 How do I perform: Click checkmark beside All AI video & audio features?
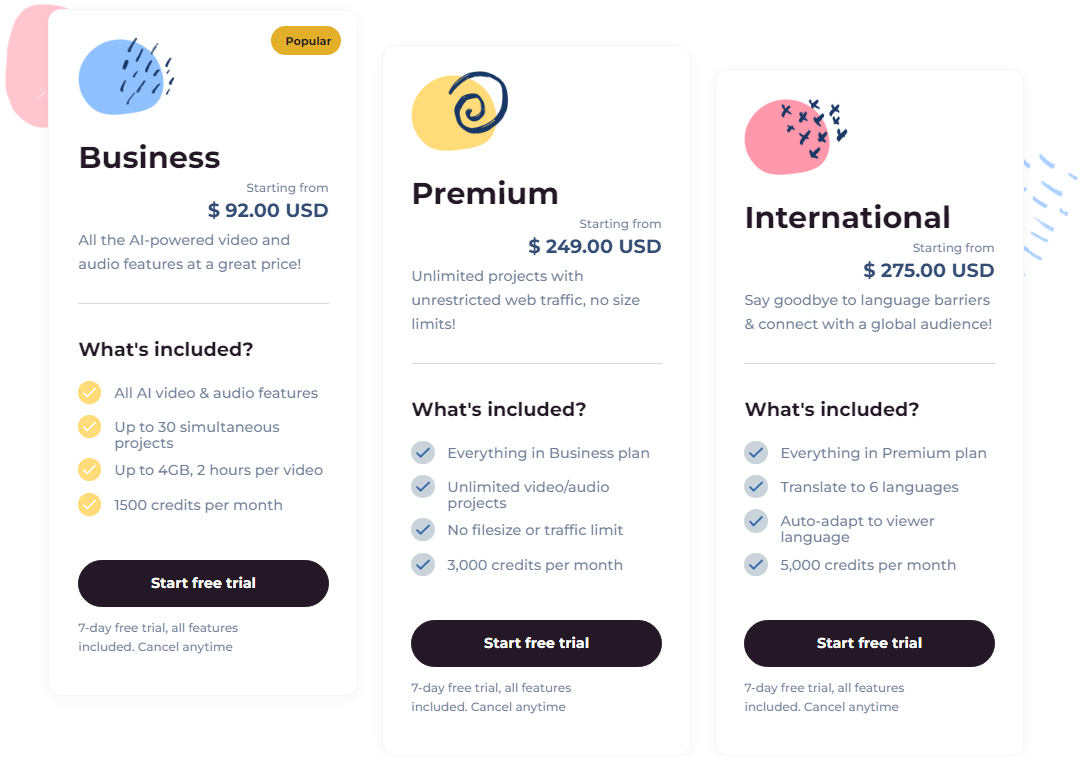tap(90, 393)
